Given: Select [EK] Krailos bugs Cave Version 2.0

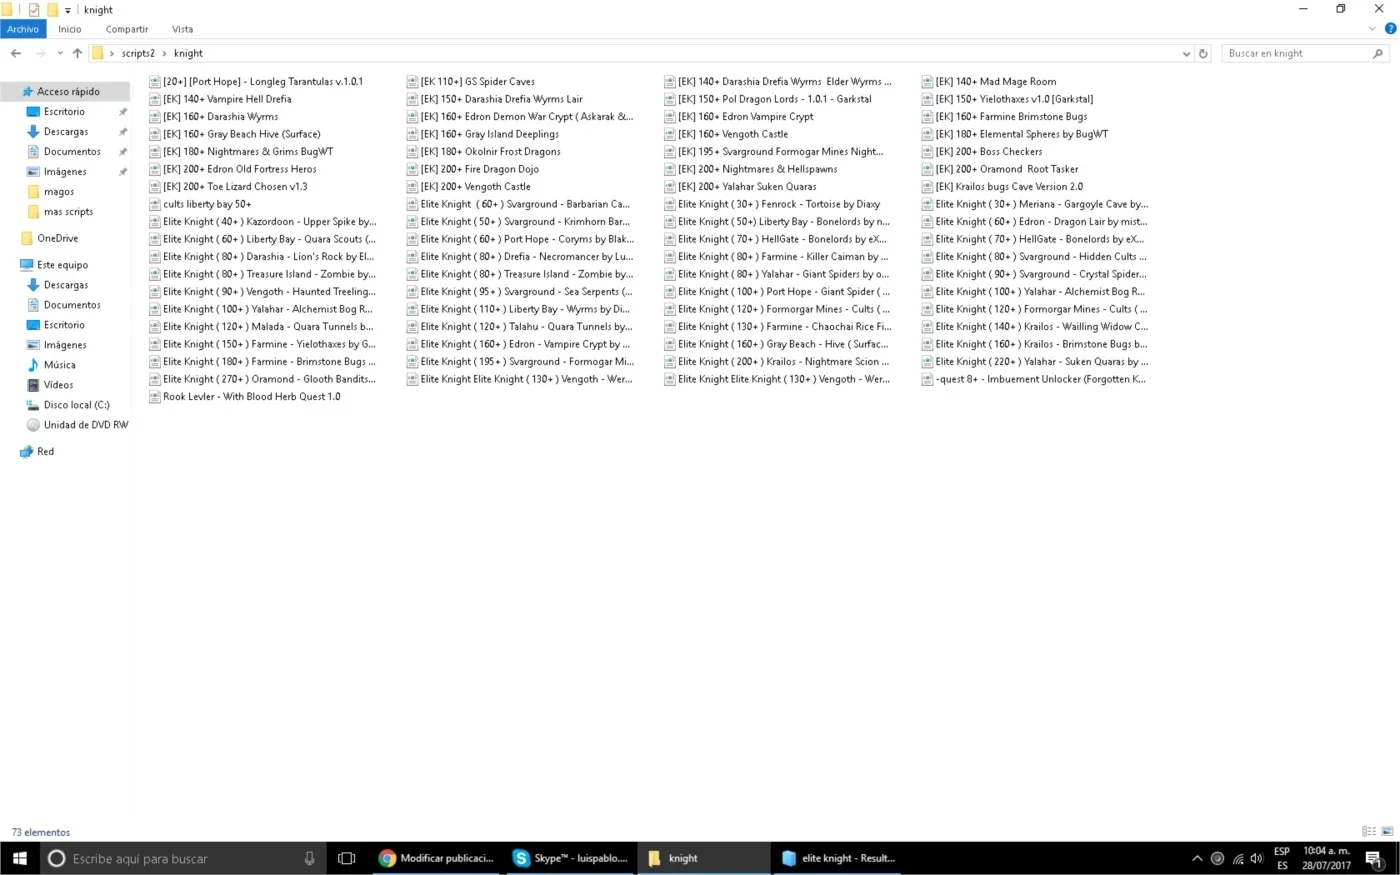Looking at the screenshot, I should click(x=1002, y=187).
